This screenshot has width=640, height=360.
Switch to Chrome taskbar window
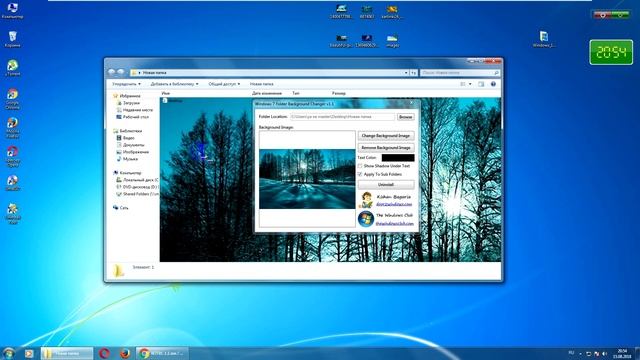click(x=162, y=353)
